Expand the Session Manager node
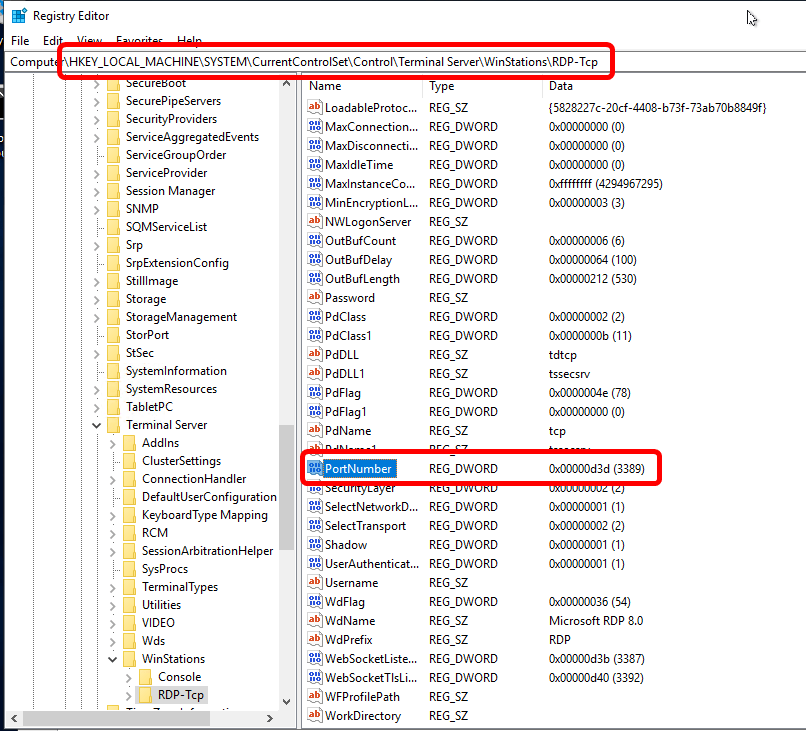This screenshot has width=806, height=731. pos(96,192)
